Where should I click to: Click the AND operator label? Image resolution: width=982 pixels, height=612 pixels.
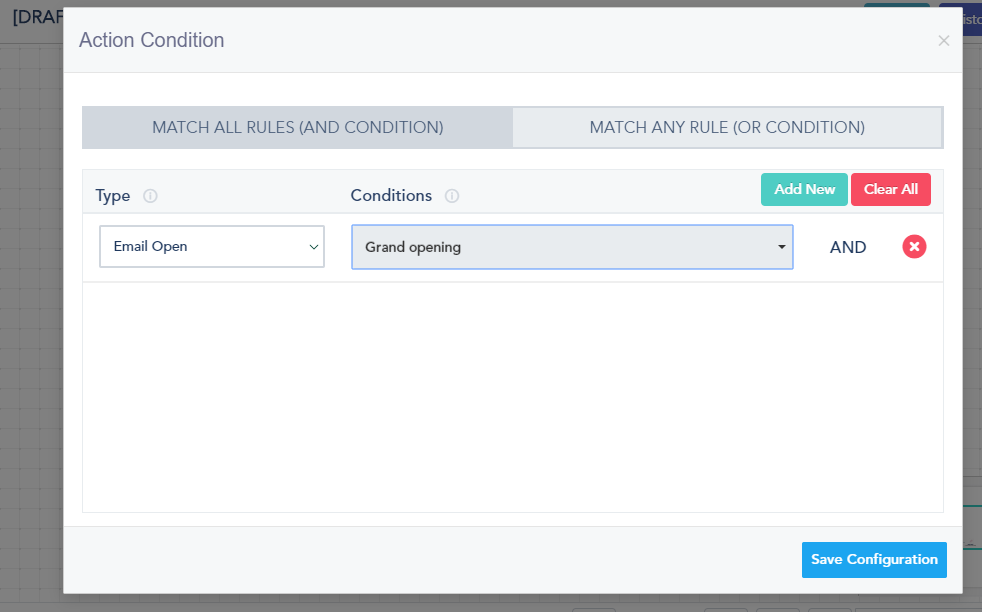tap(848, 247)
